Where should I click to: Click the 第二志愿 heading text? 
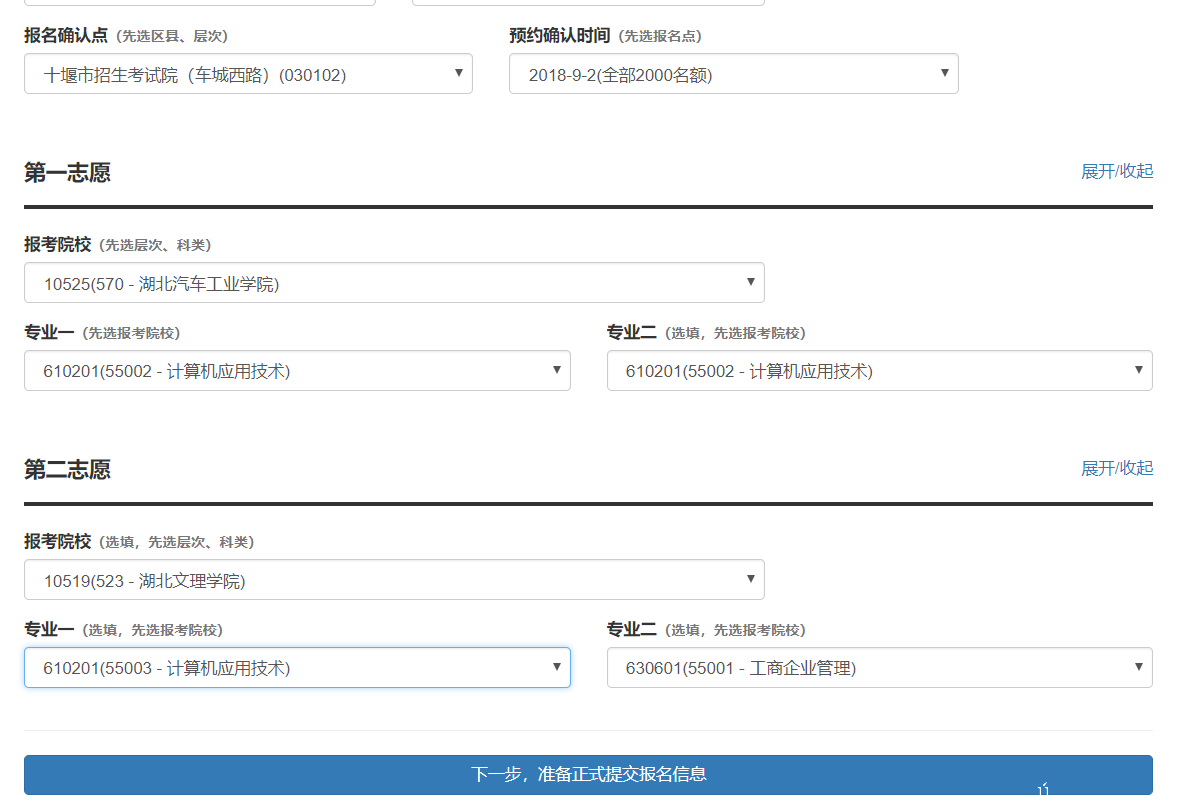pyautogui.click(x=67, y=469)
